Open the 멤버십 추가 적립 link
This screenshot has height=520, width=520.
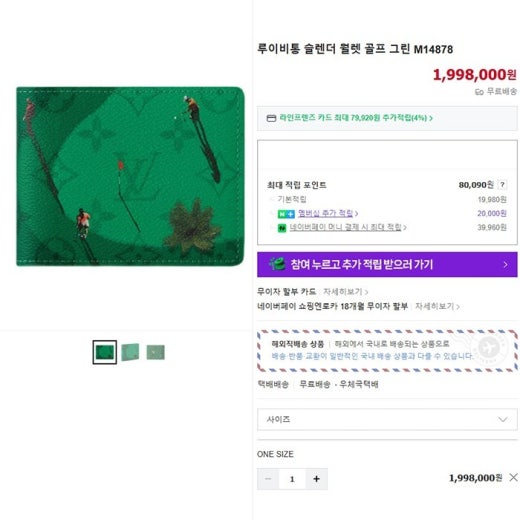tap(328, 213)
